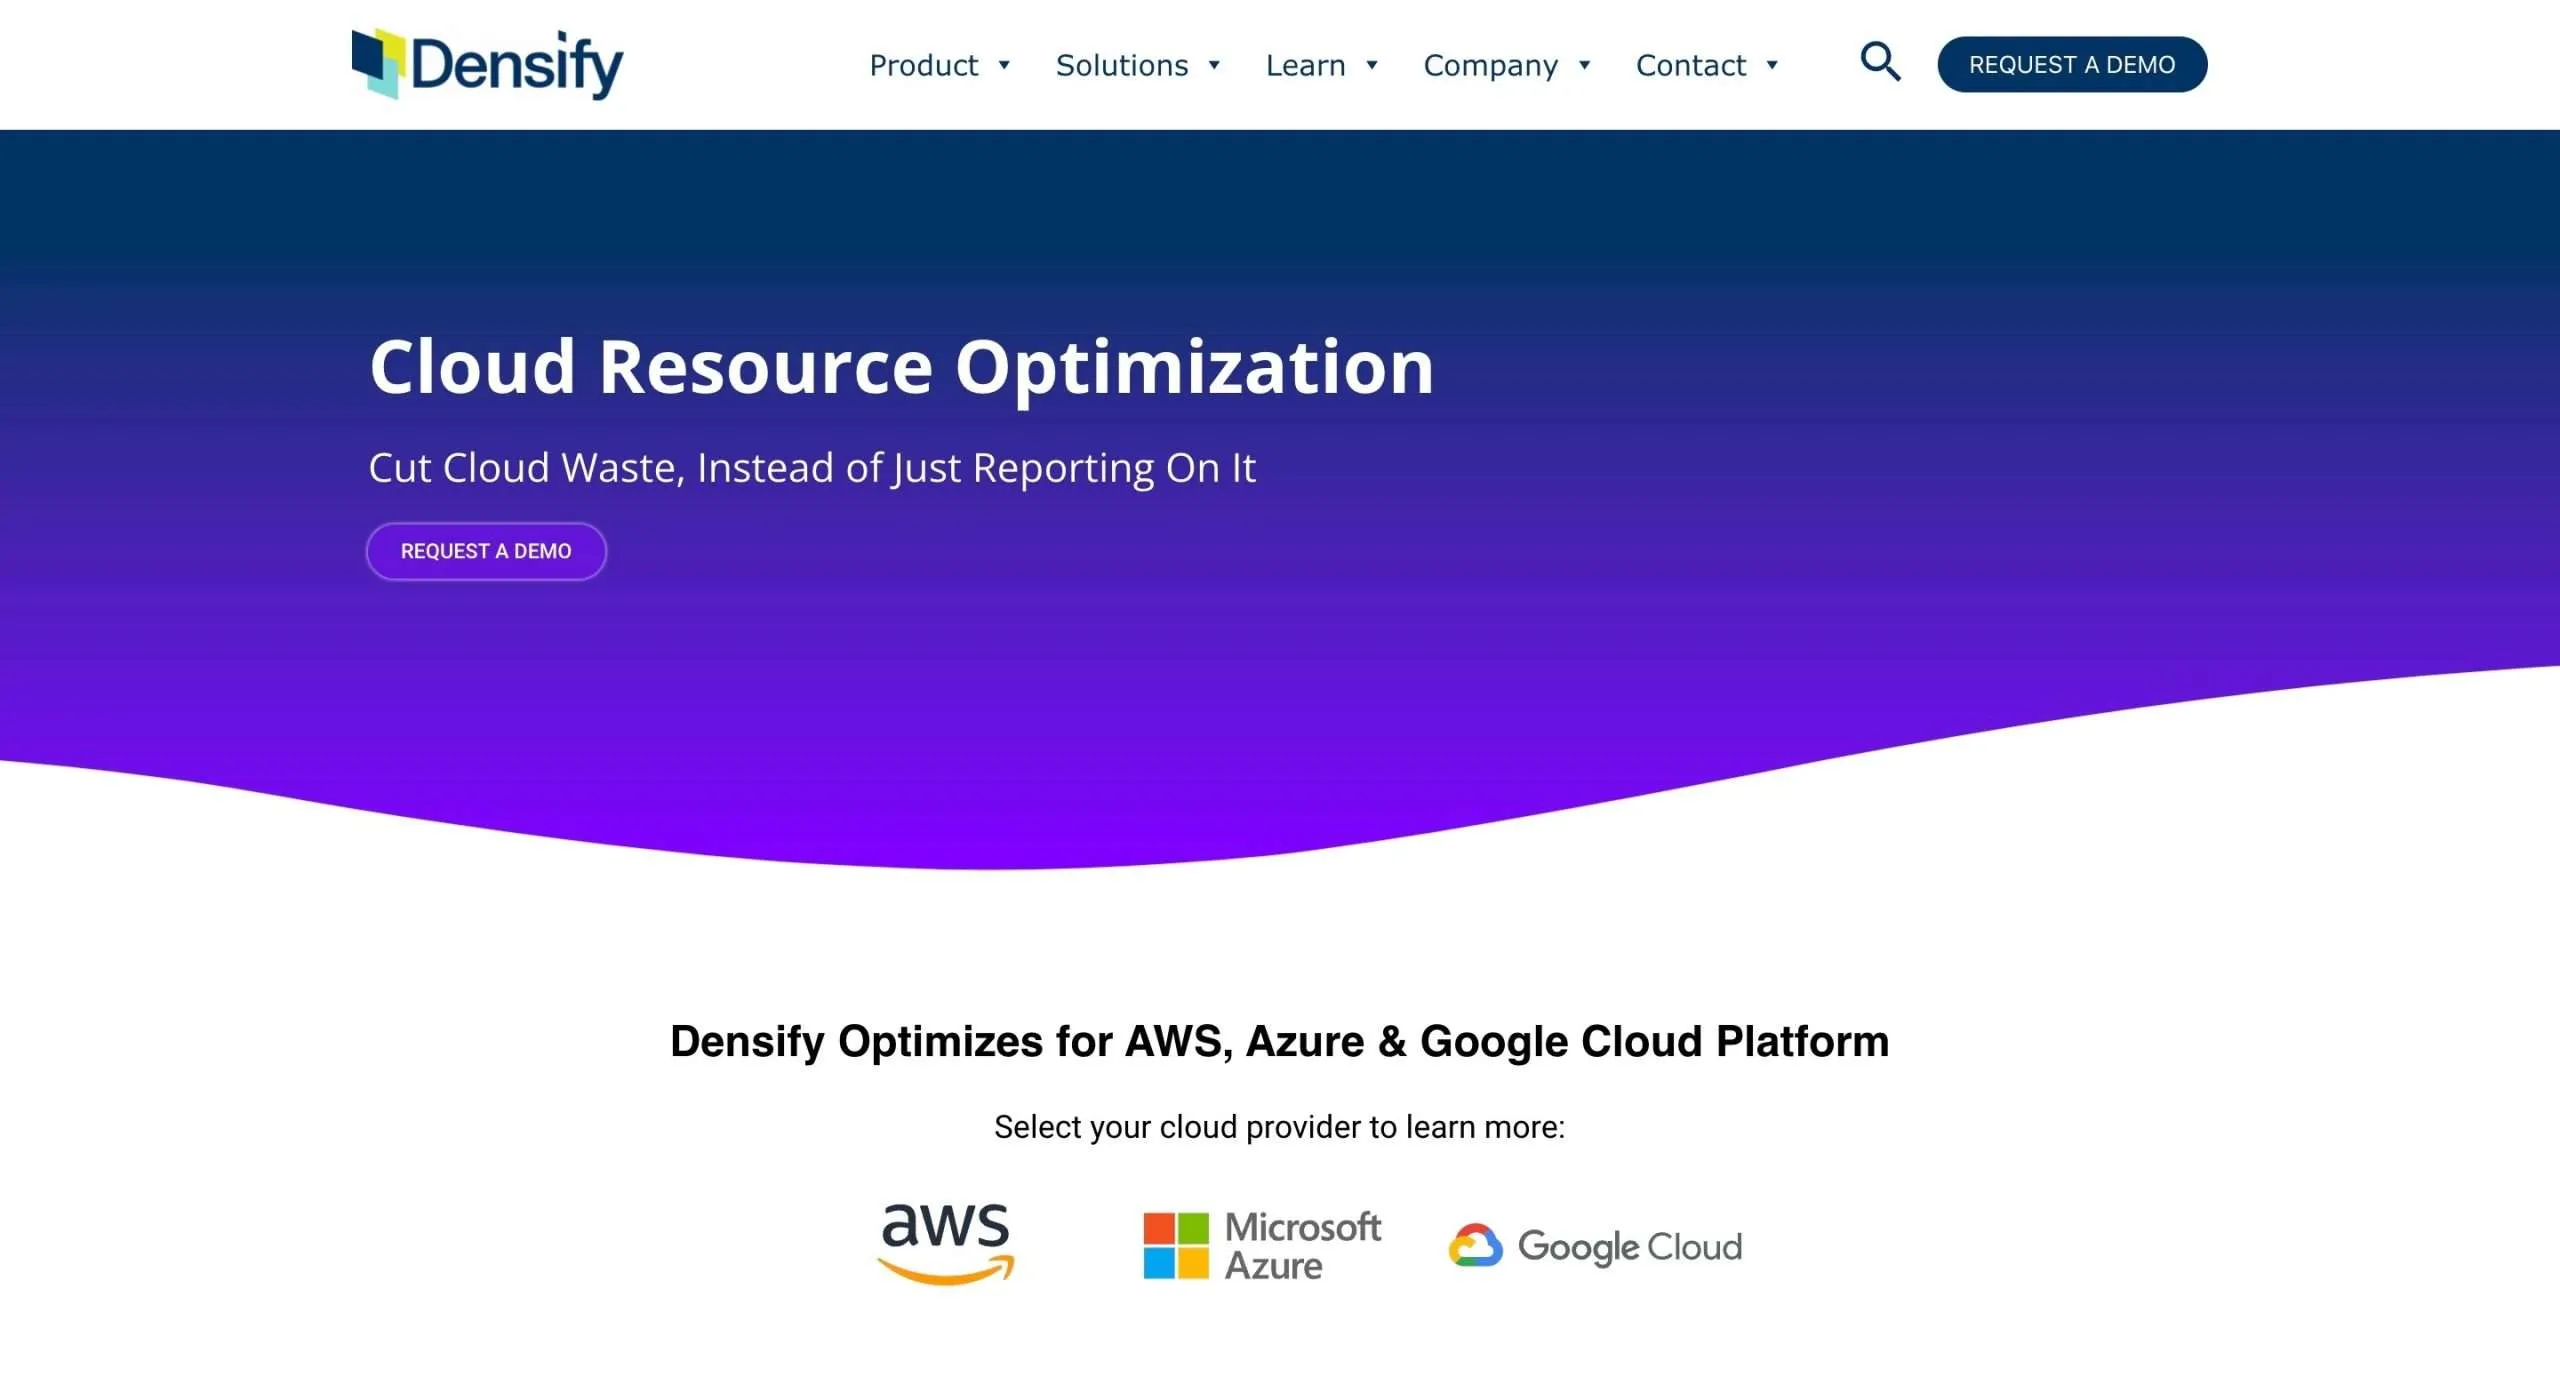Click Request a Demo in hero banner
2560x1385 pixels.
(486, 551)
